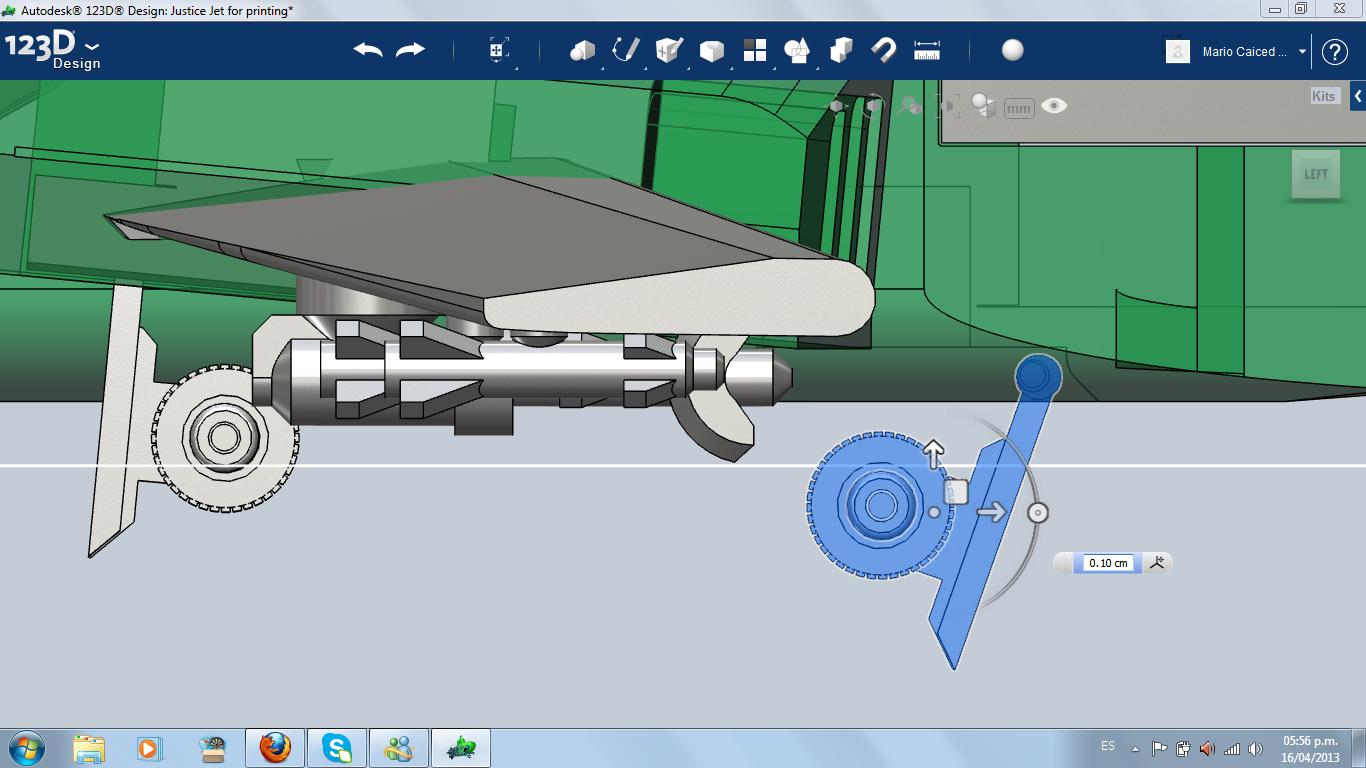Click the user avatar icon
This screenshot has width=1366, height=768.
[x=1178, y=51]
